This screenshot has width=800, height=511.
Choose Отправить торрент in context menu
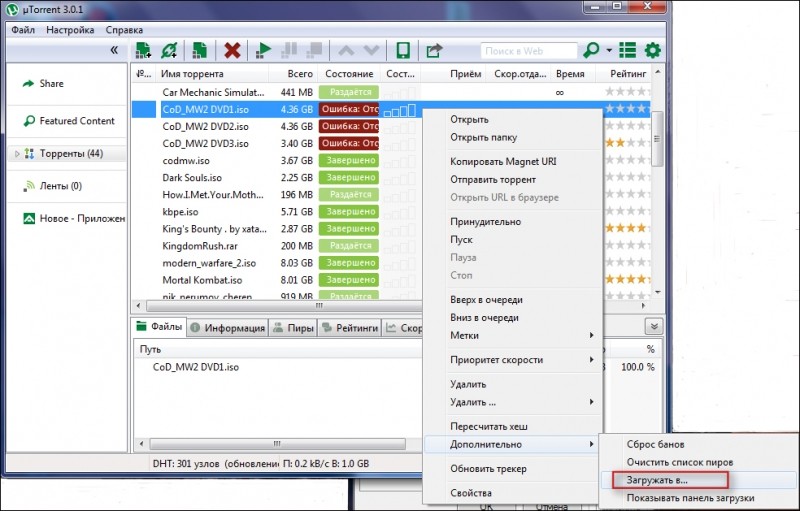[493, 180]
